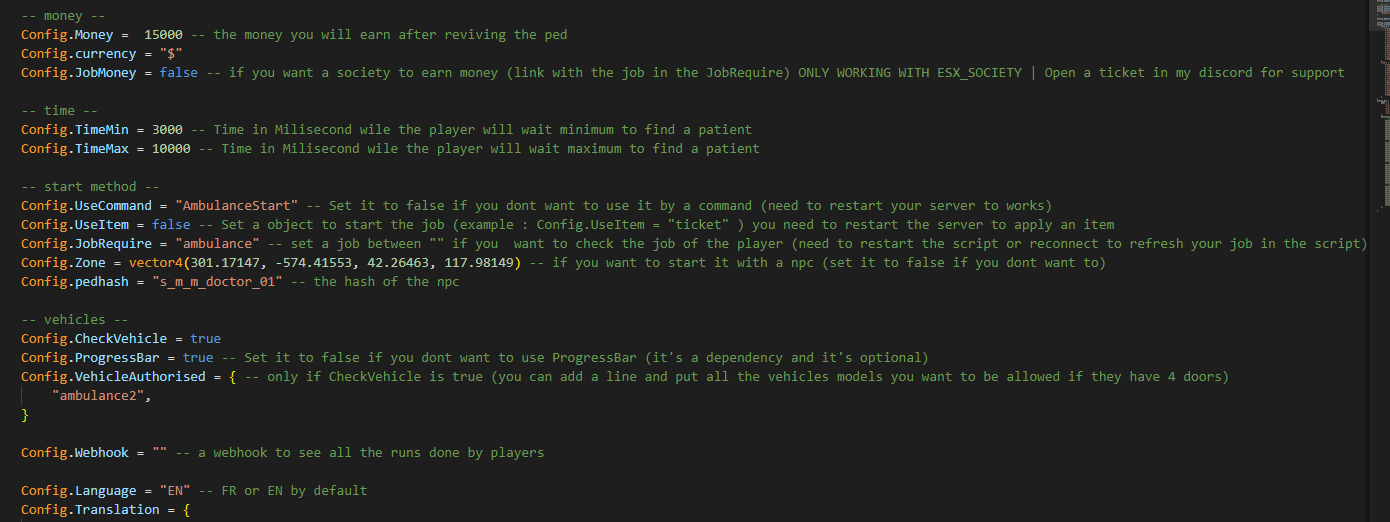Click the false value of Config.UseItem
The height and width of the screenshot is (522, 1390).
tap(170, 225)
